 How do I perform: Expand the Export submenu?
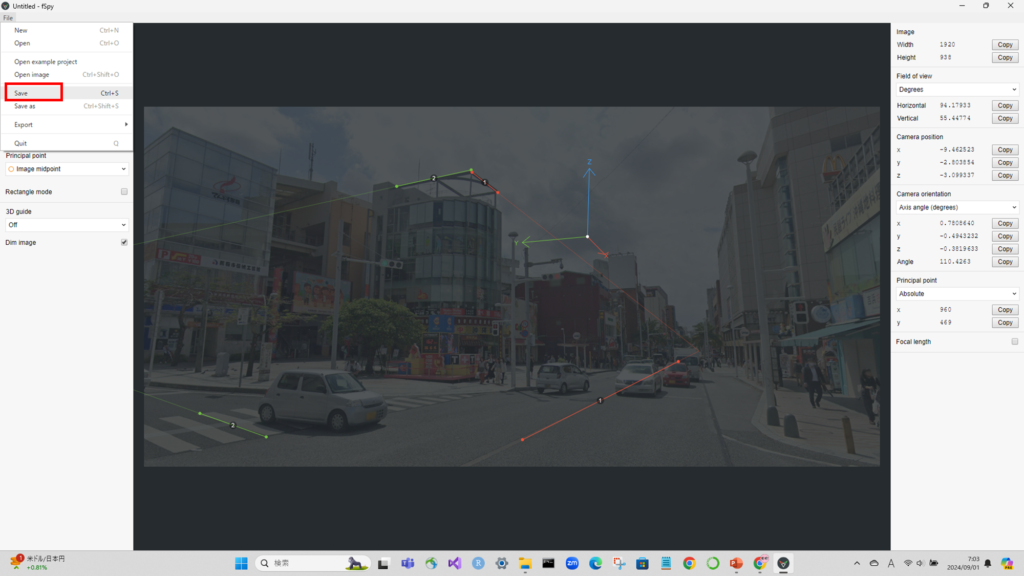click(x=66, y=125)
